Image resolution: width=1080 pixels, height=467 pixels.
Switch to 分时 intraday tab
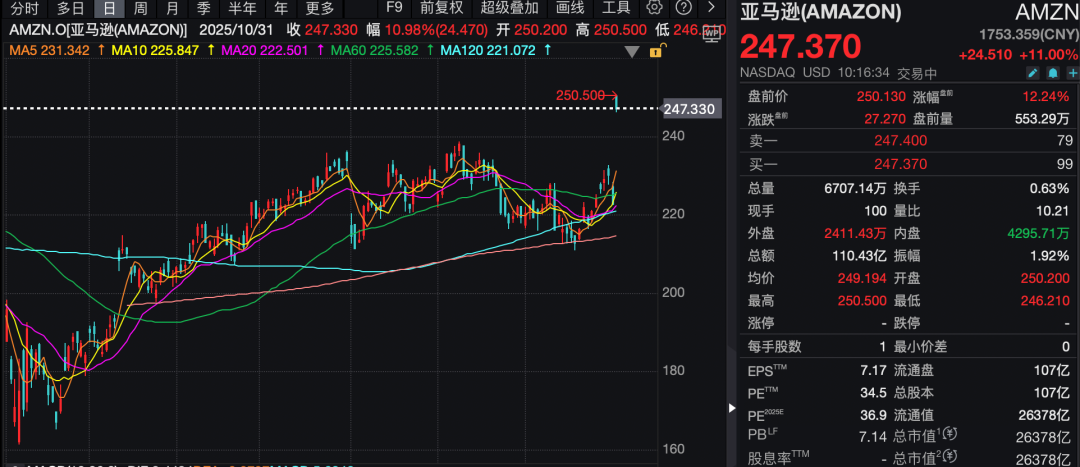pyautogui.click(x=24, y=8)
